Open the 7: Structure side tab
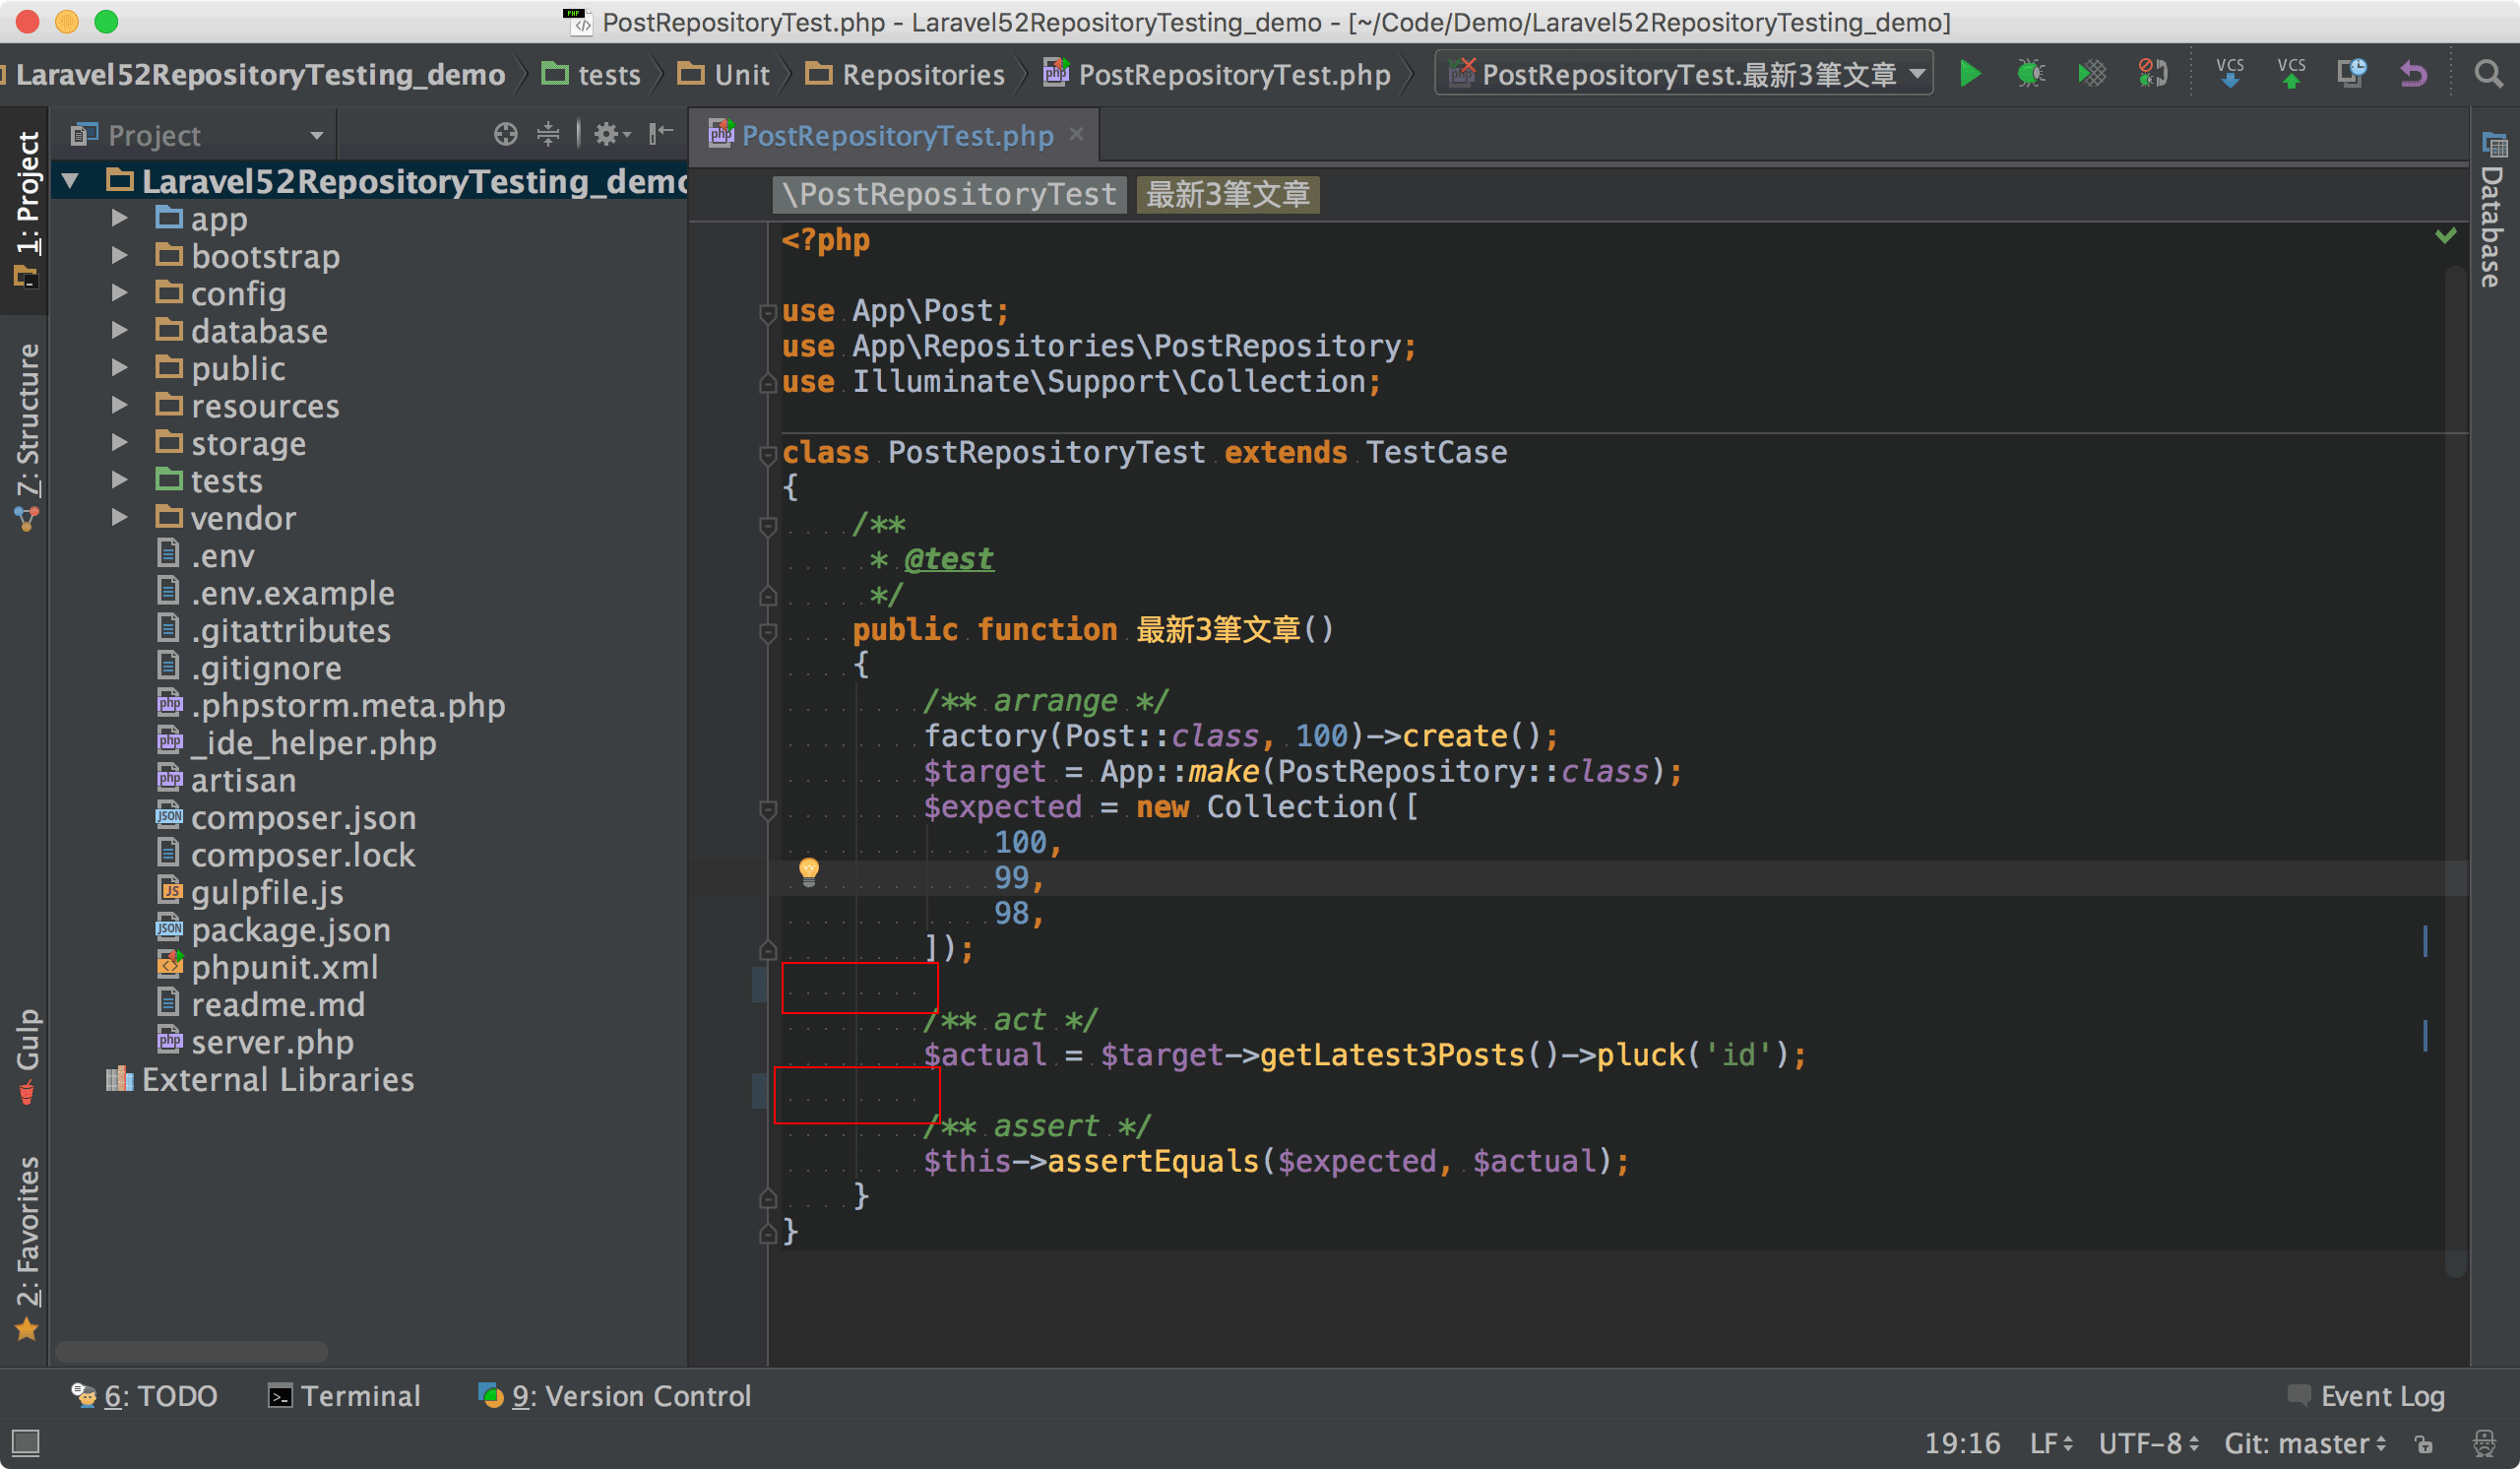The image size is (2520, 1469). point(26,436)
